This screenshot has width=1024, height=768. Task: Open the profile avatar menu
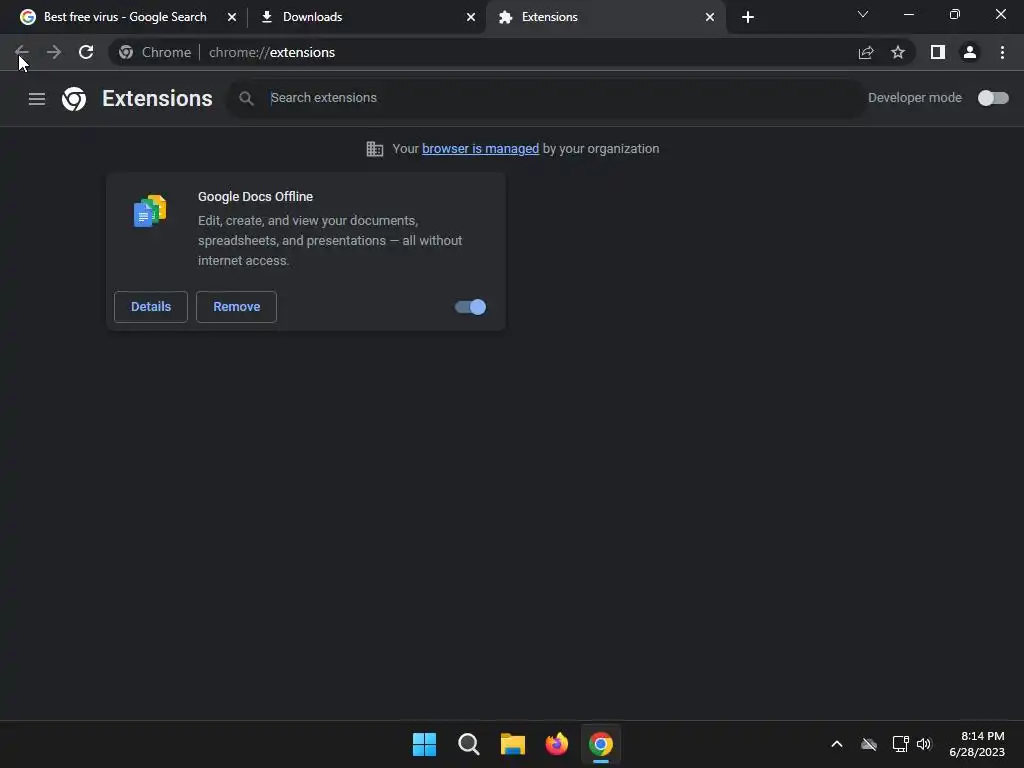pyautogui.click(x=970, y=52)
